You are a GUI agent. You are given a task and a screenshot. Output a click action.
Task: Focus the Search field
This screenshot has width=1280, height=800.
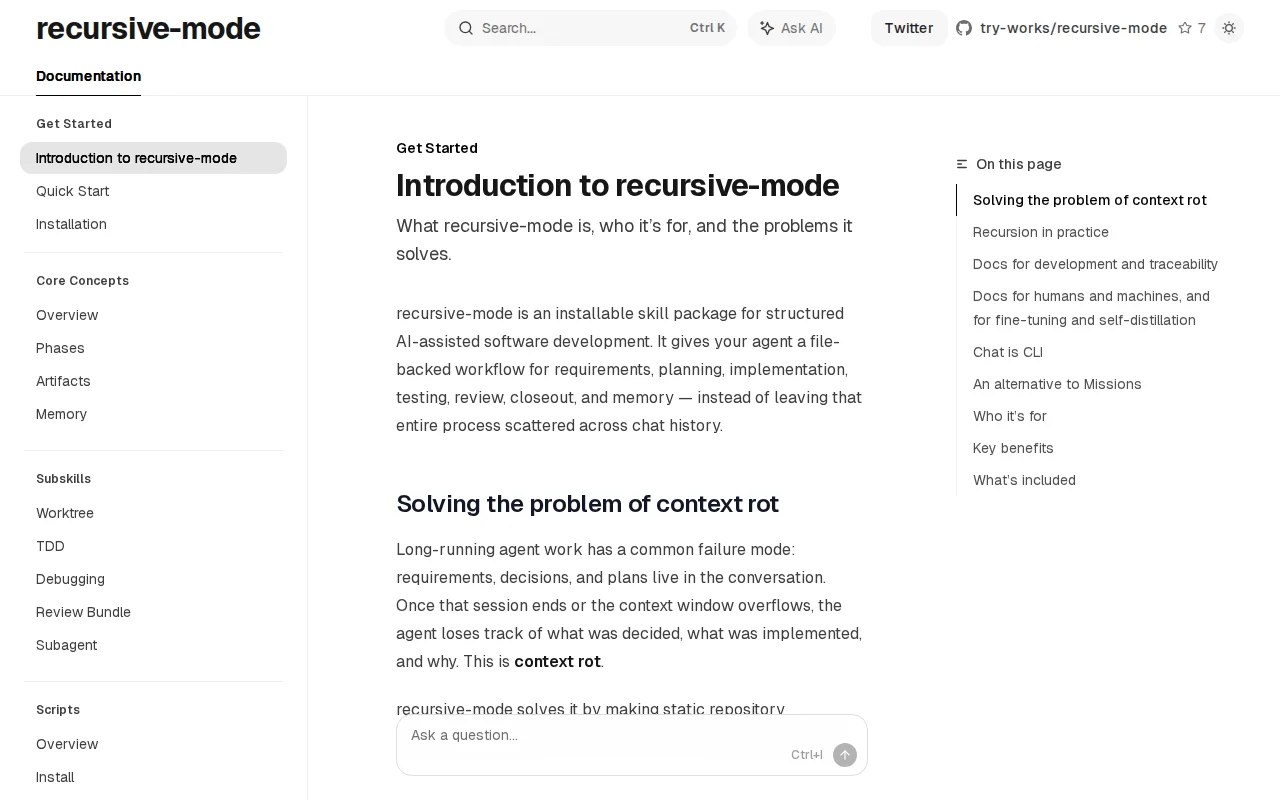590,28
